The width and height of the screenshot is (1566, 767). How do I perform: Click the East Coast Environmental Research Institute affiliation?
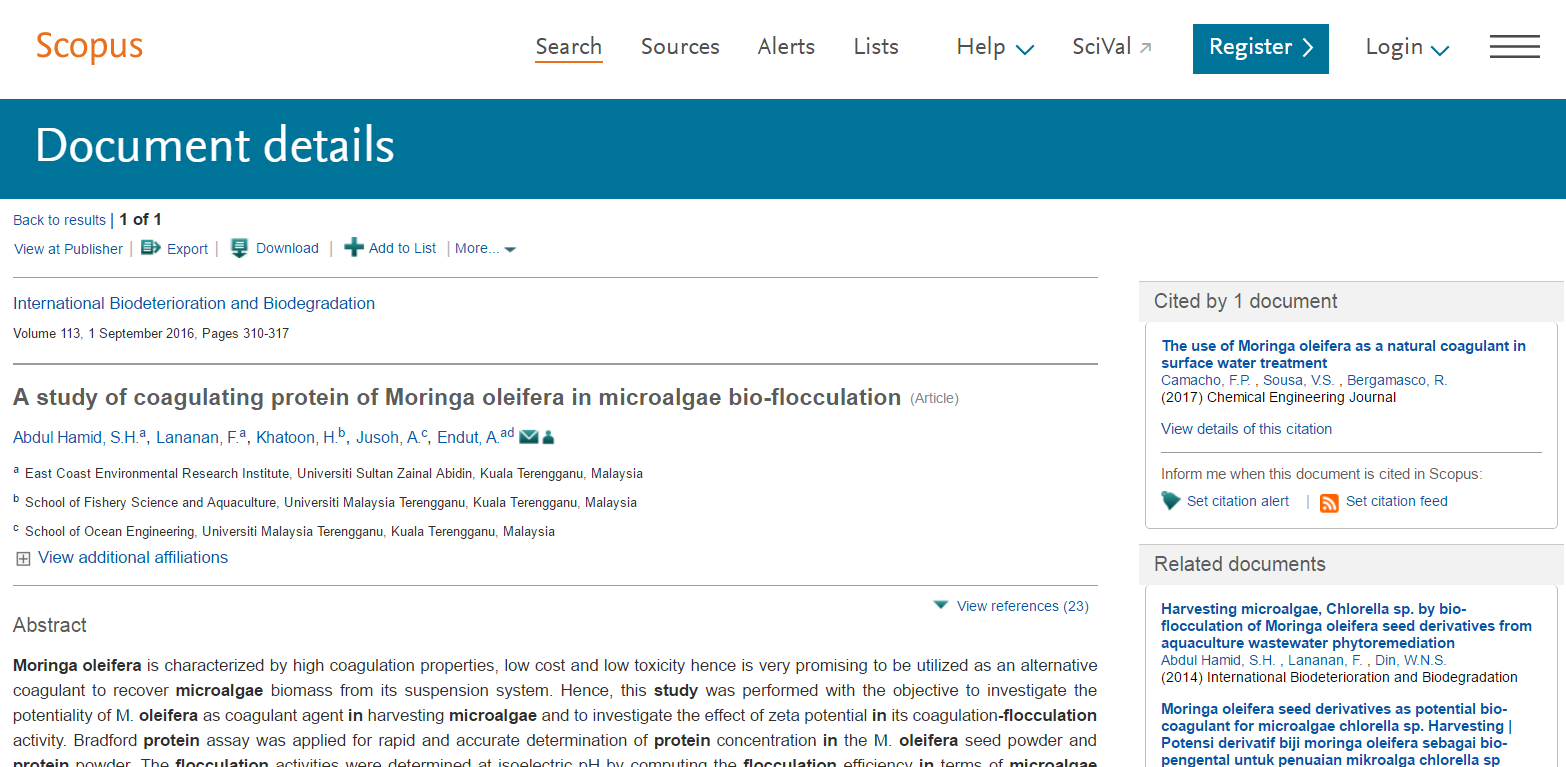pyautogui.click(x=334, y=474)
